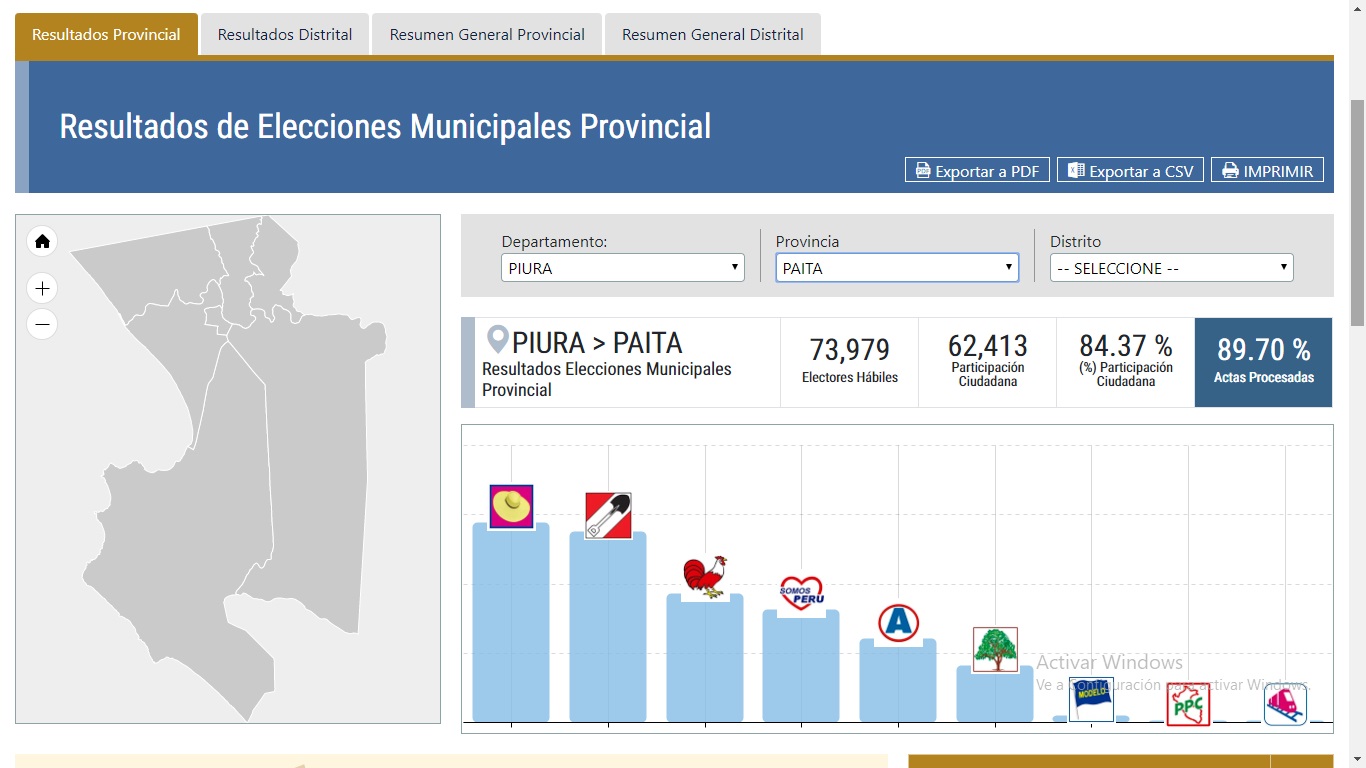
Task: Click the red circled letter A logo
Action: [x=898, y=623]
